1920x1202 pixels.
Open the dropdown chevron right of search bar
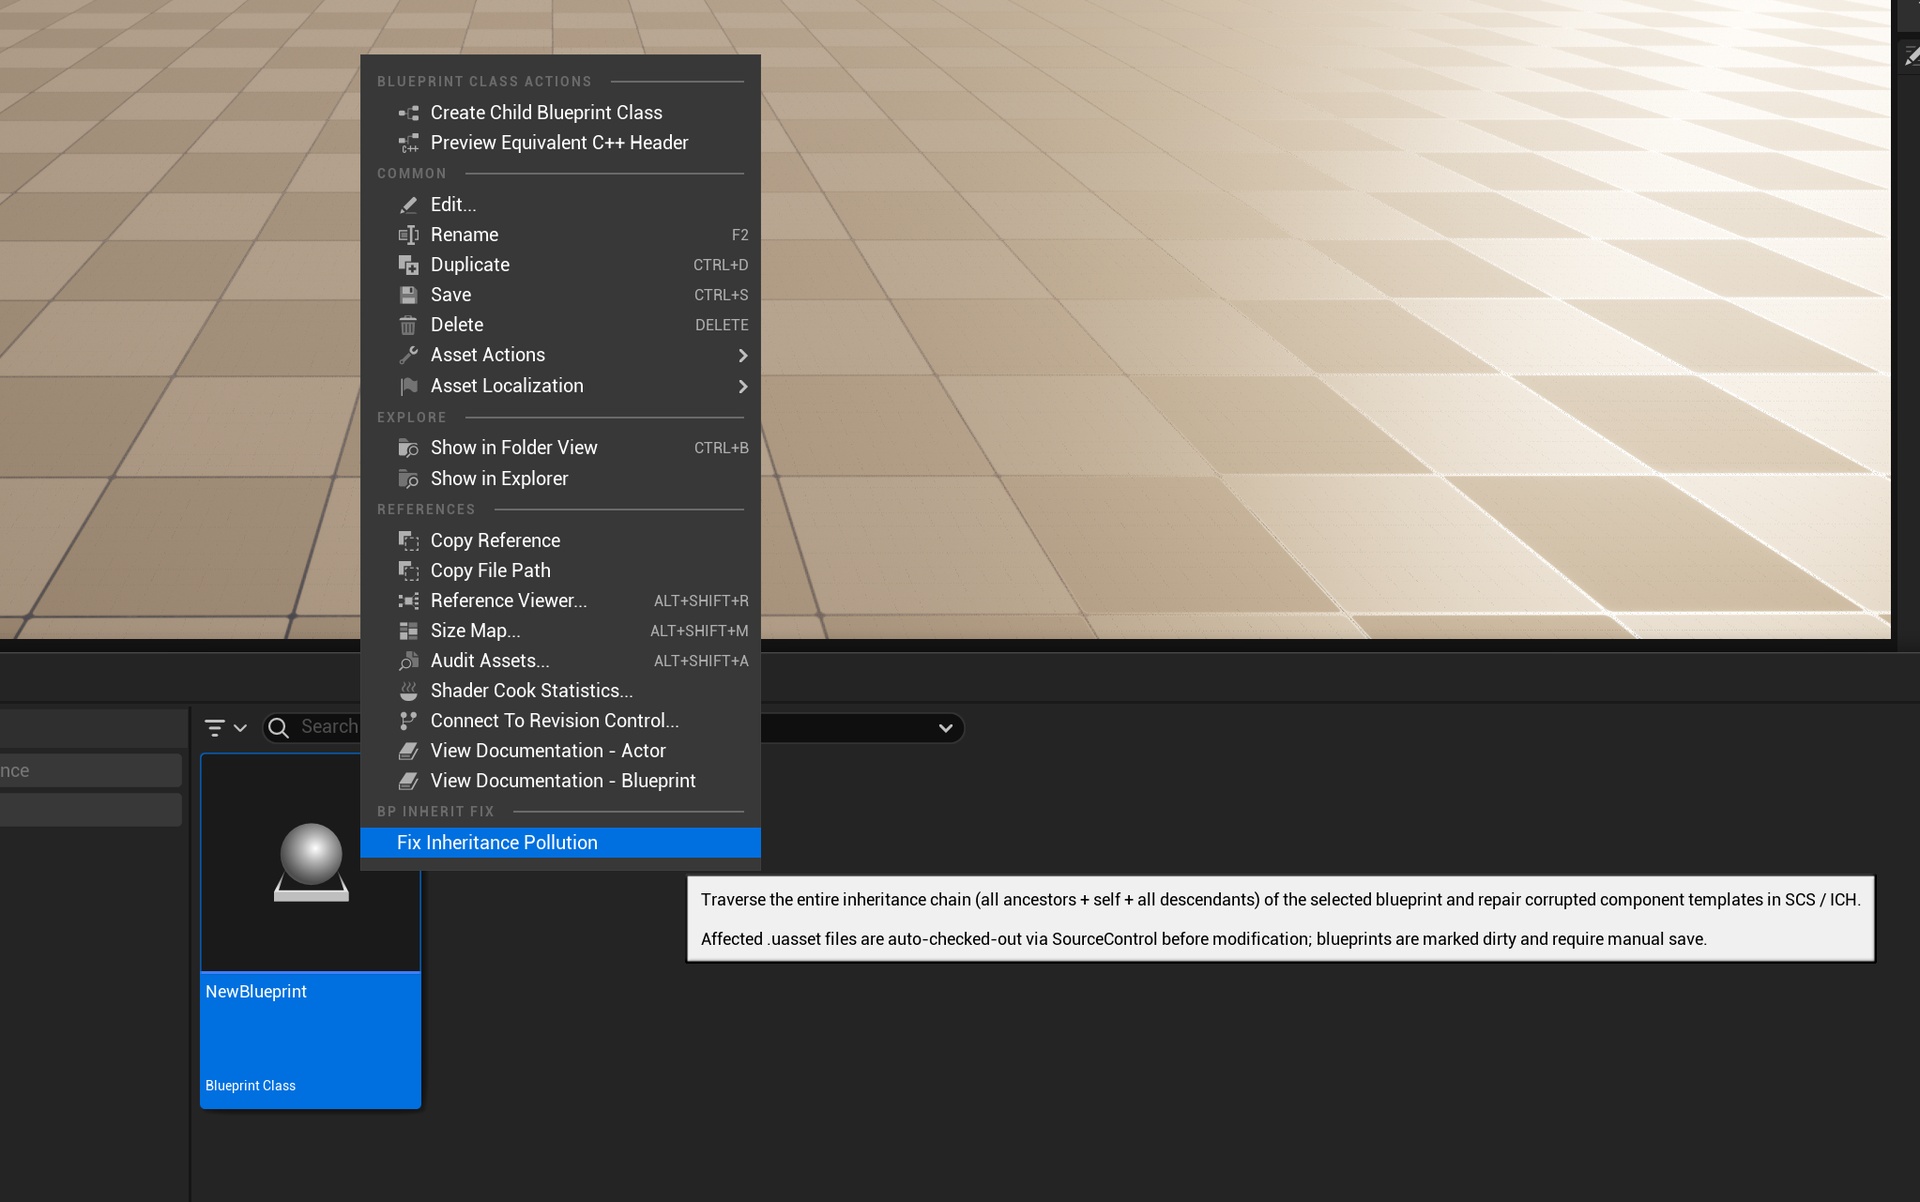(x=945, y=728)
